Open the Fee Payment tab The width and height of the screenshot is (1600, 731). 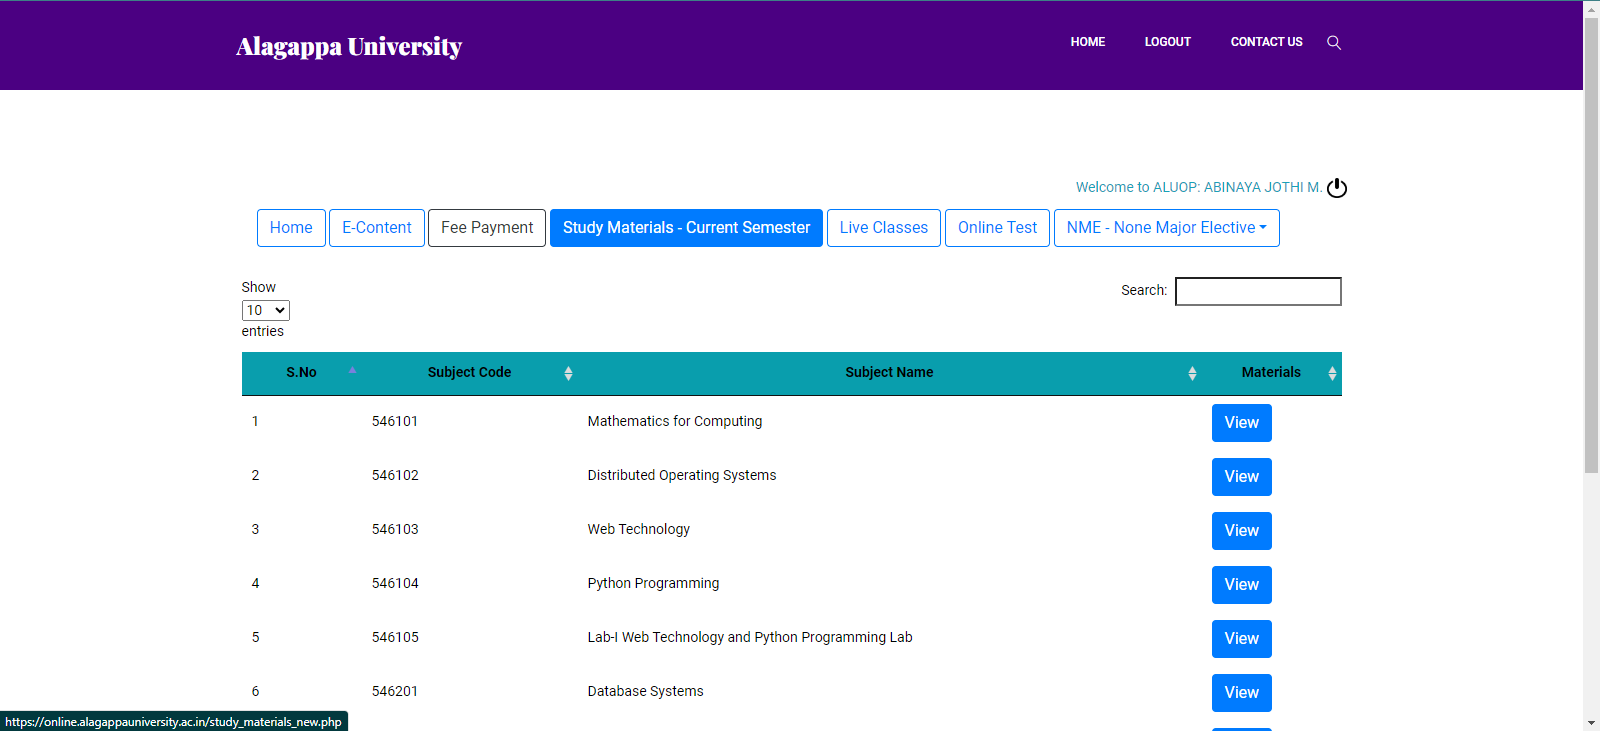[x=487, y=228]
